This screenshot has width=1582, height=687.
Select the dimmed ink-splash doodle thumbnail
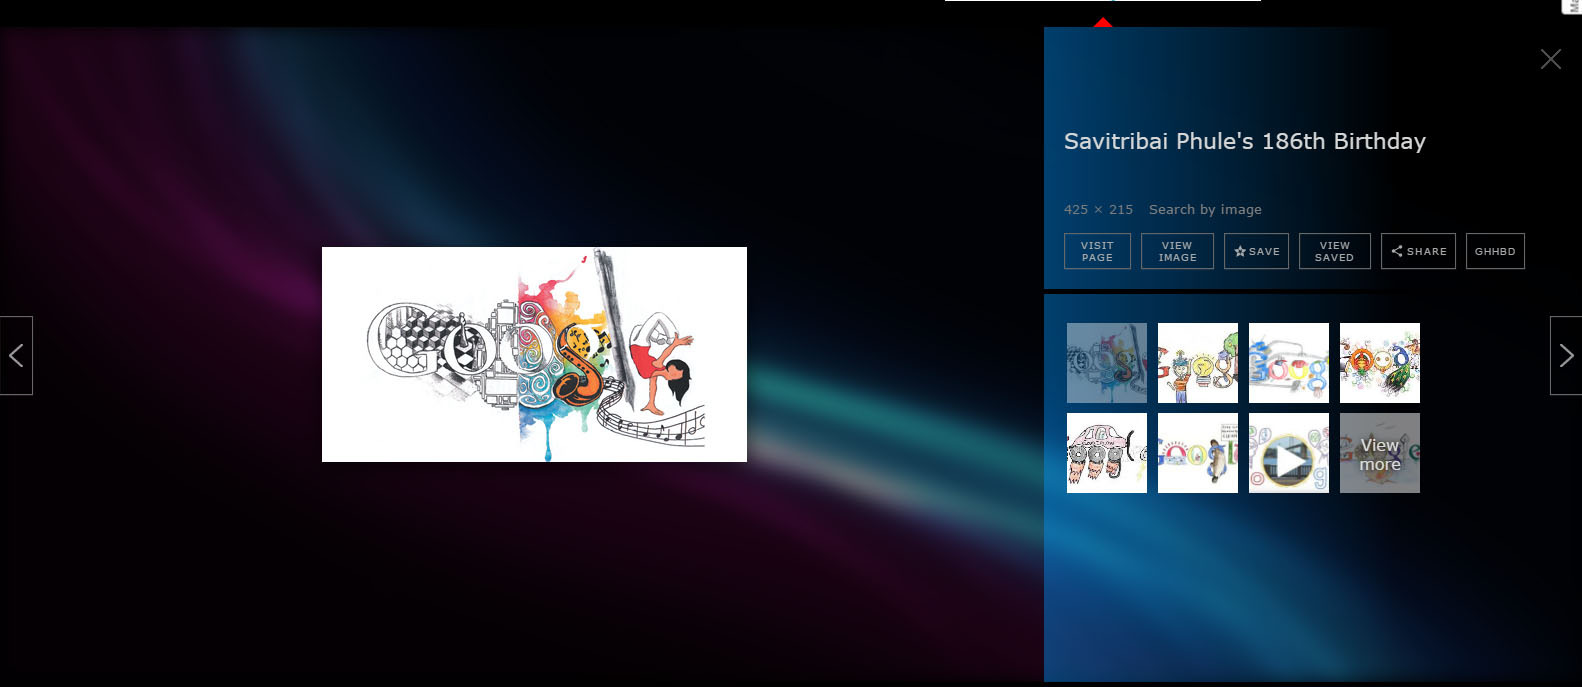1107,363
